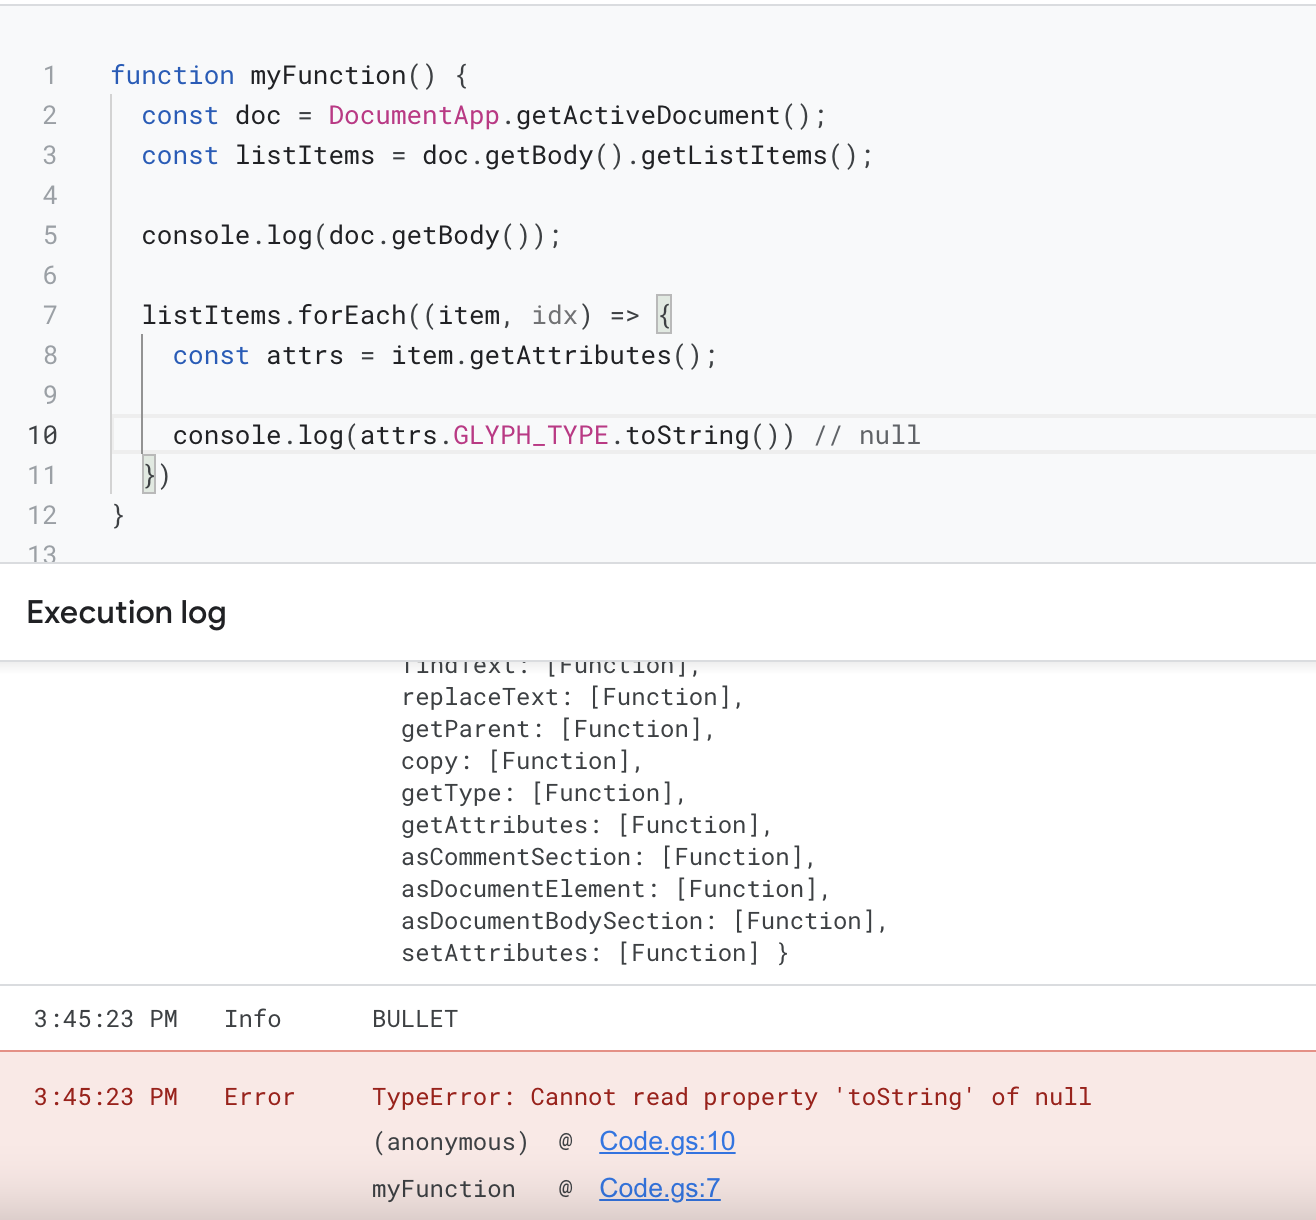Click line number 1 in the gutter
Image resolution: width=1316 pixels, height=1220 pixels.
pos(49,75)
